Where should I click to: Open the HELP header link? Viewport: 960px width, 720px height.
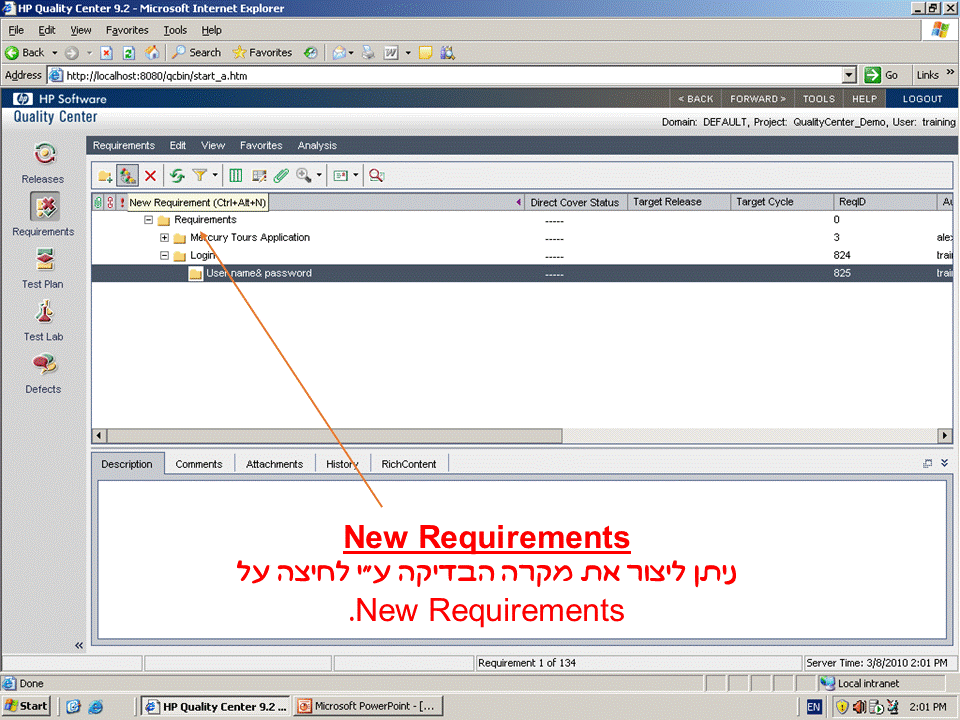click(x=864, y=99)
